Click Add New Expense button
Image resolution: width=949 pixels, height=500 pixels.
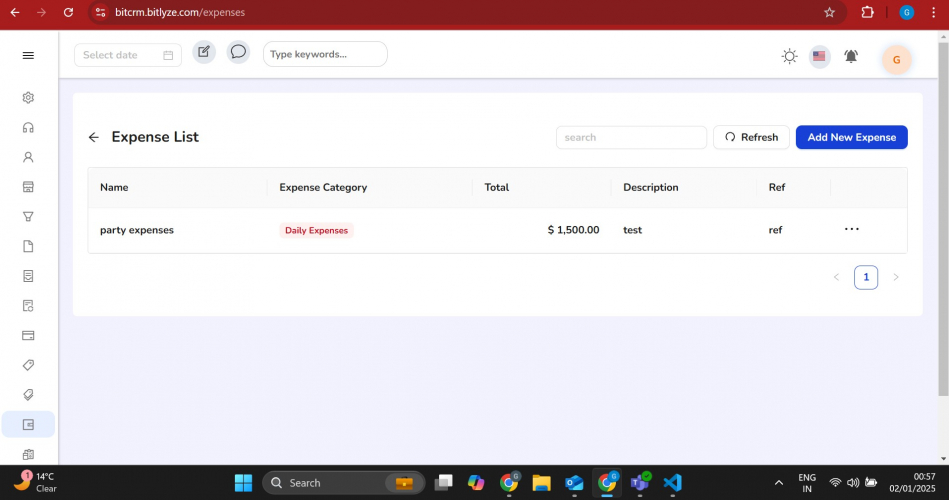click(851, 137)
